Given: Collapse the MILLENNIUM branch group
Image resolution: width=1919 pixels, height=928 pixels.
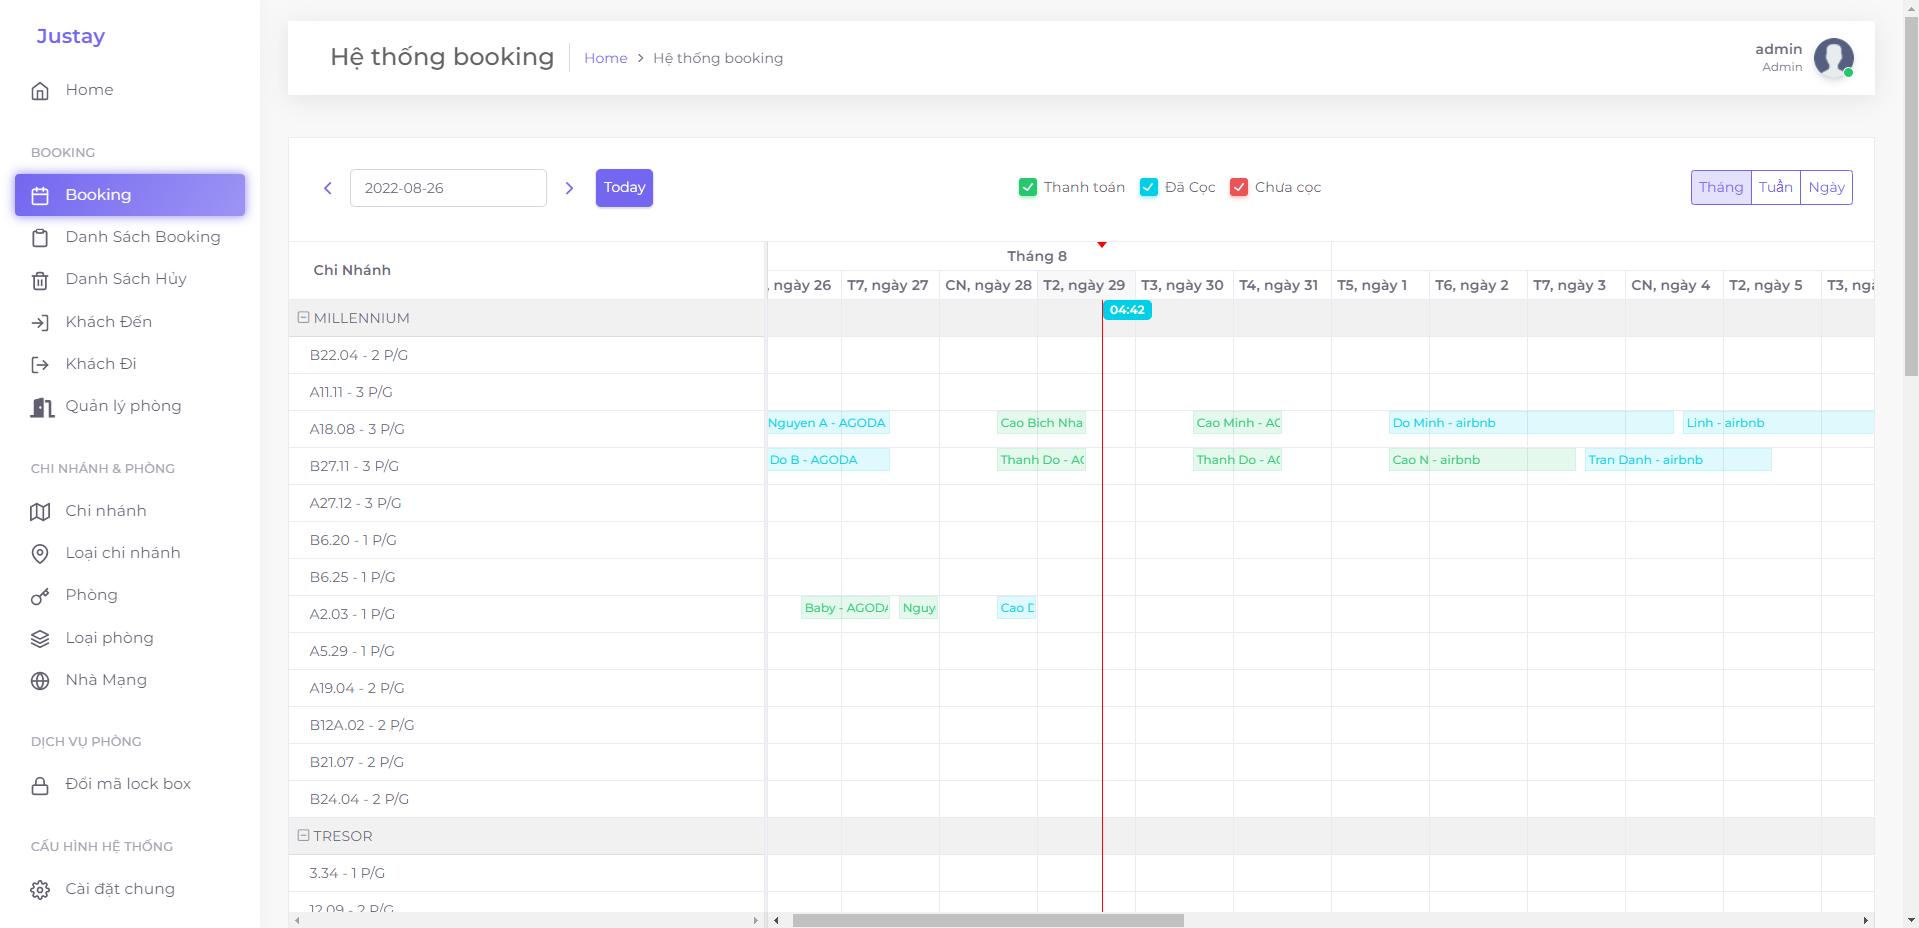Looking at the screenshot, I should (x=303, y=318).
